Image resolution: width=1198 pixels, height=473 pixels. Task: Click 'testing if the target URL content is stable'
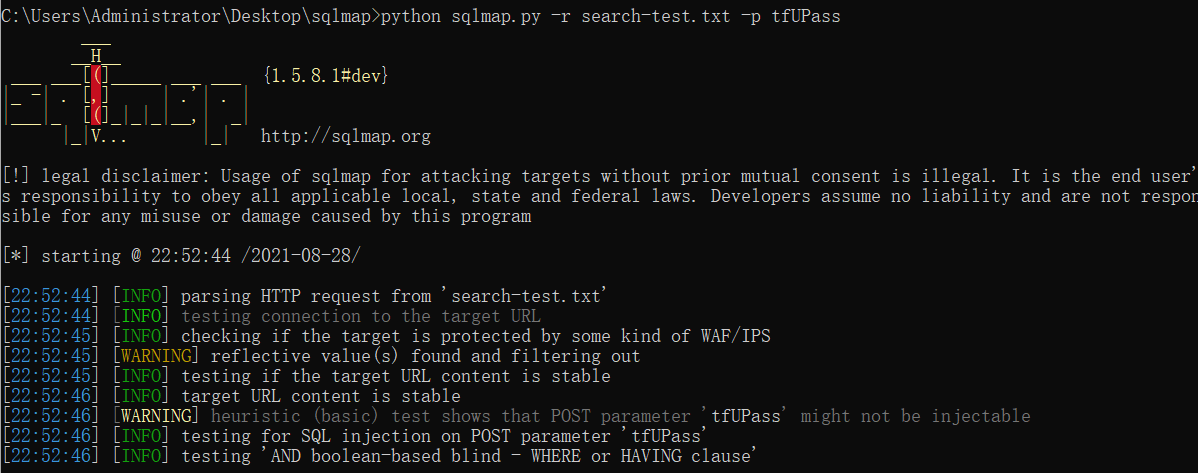click(395, 376)
